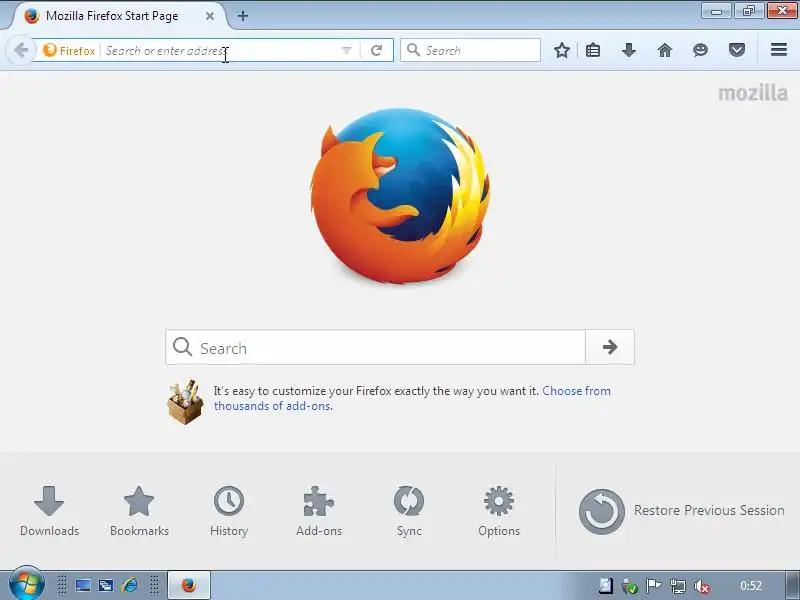Screen dimensions: 800x600
Task: Open the hamburger menu
Action: tap(779, 49)
